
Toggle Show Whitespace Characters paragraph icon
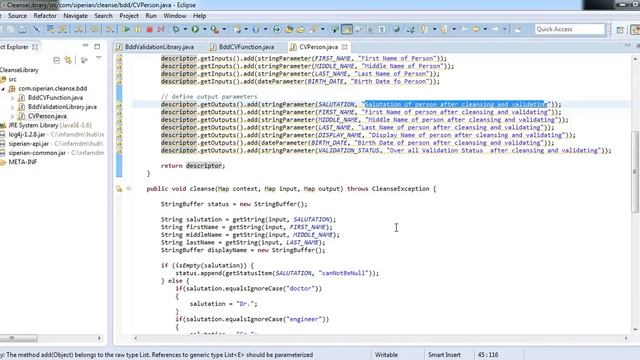(x=382, y=29)
